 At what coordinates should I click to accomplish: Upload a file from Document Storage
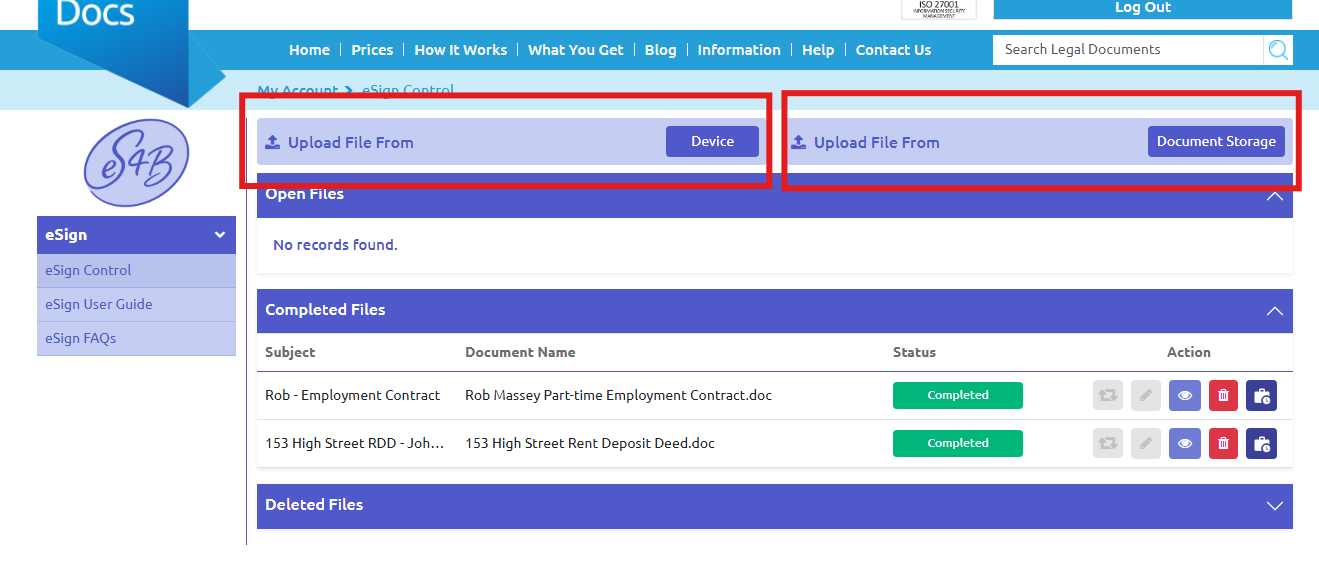tap(1215, 142)
